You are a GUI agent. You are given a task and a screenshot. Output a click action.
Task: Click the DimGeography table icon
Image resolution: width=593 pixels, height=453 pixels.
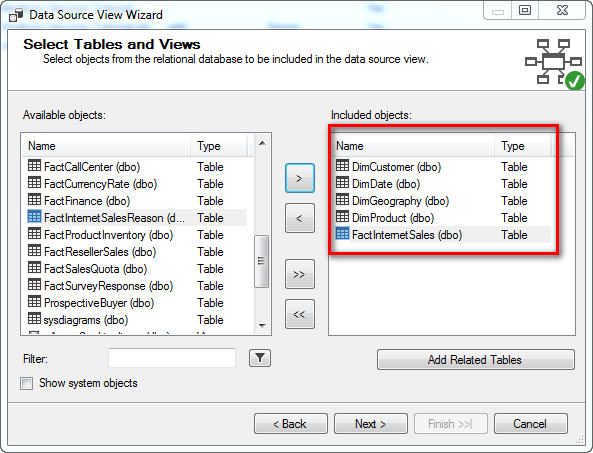[x=342, y=200]
